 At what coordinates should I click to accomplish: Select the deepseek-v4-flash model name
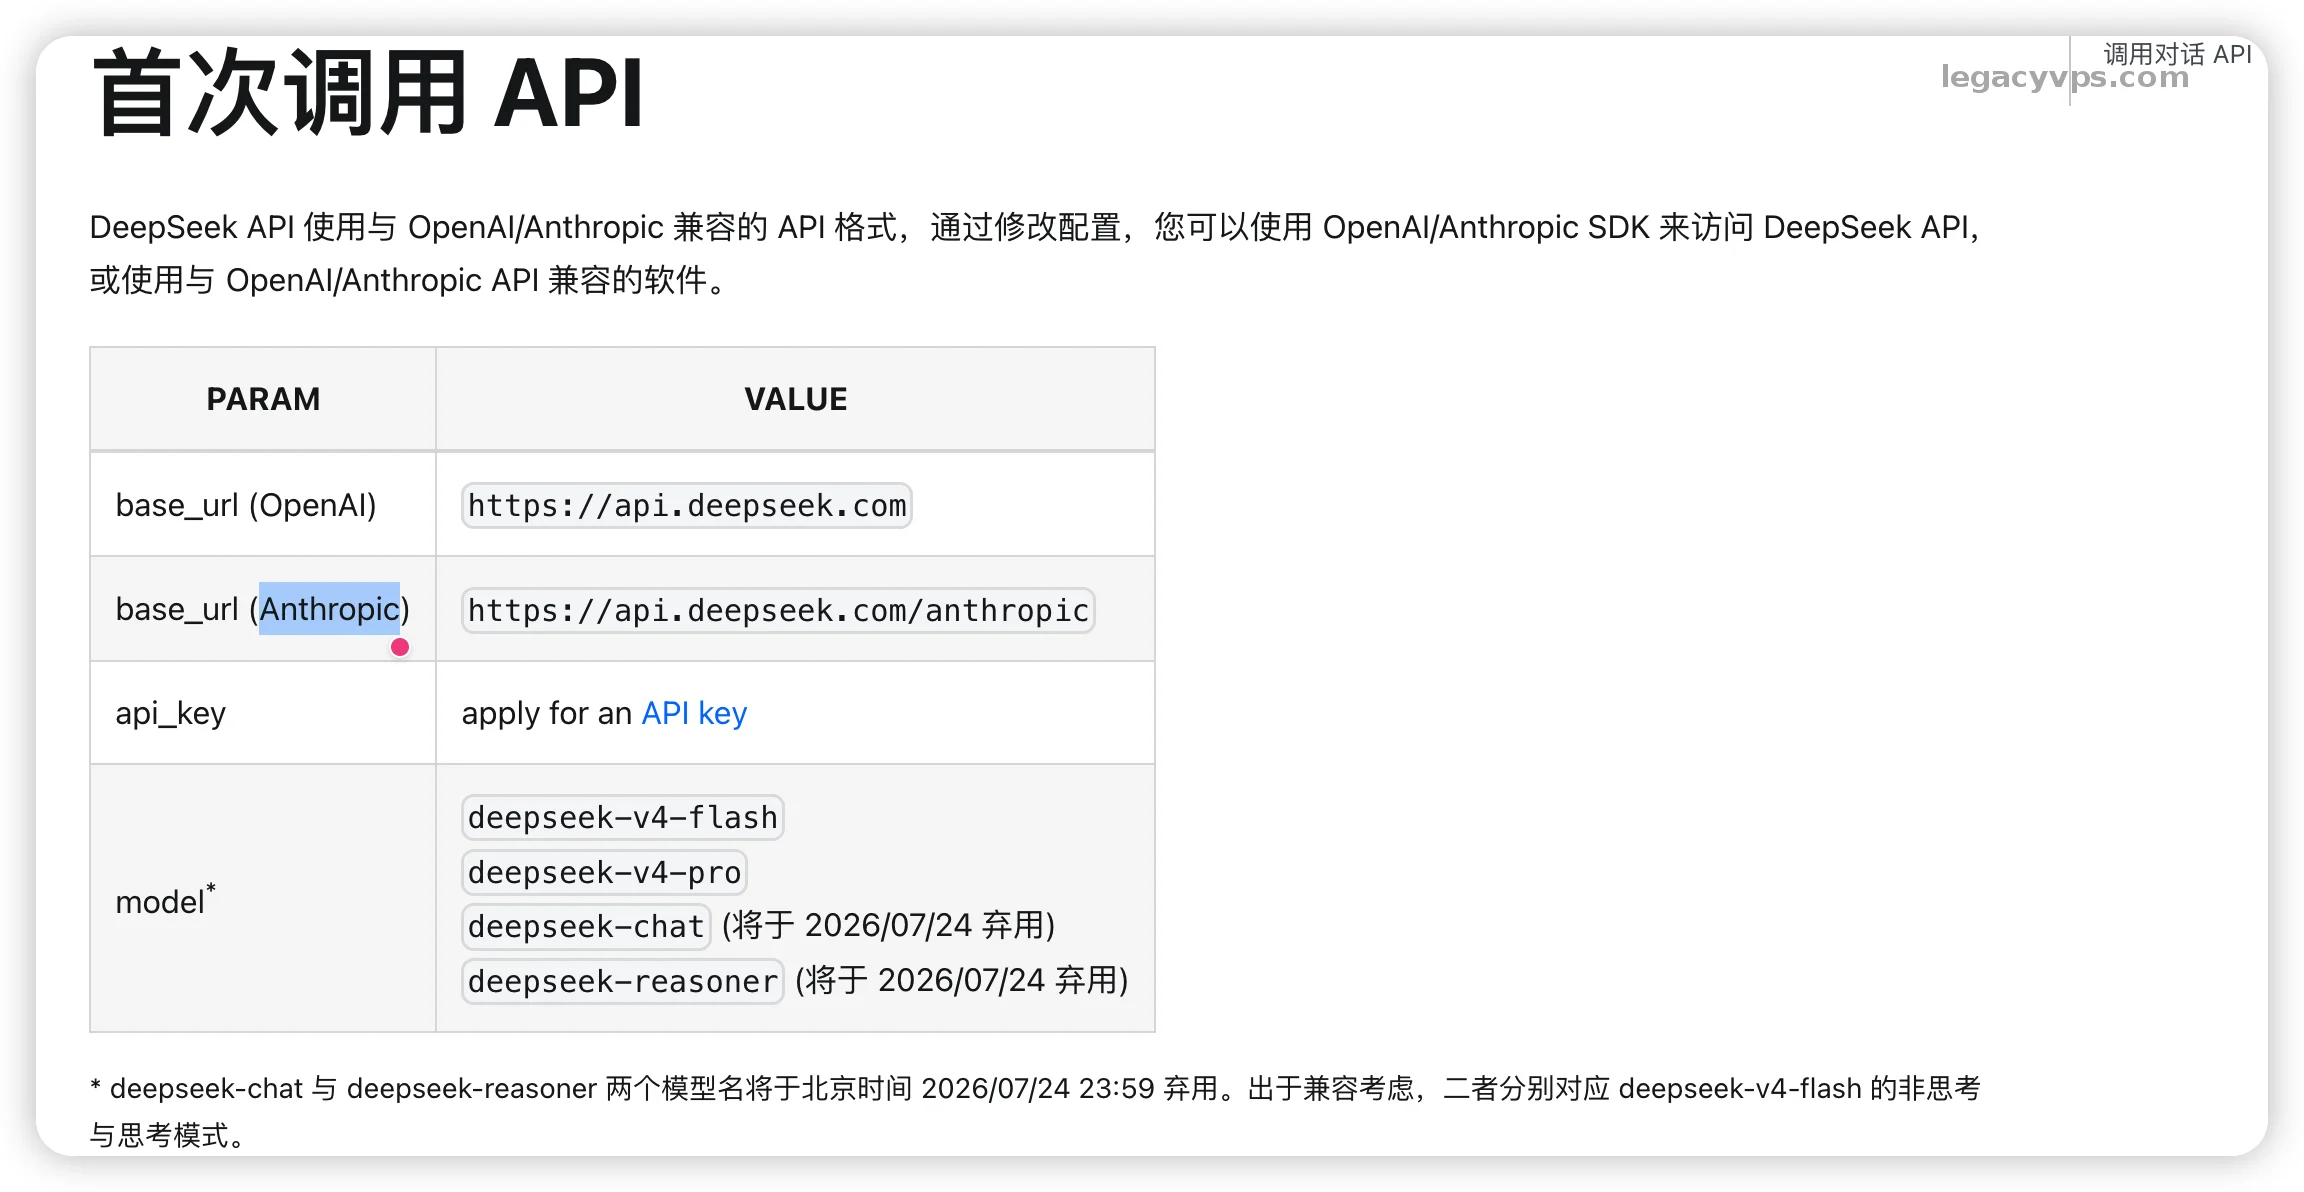[x=622, y=817]
